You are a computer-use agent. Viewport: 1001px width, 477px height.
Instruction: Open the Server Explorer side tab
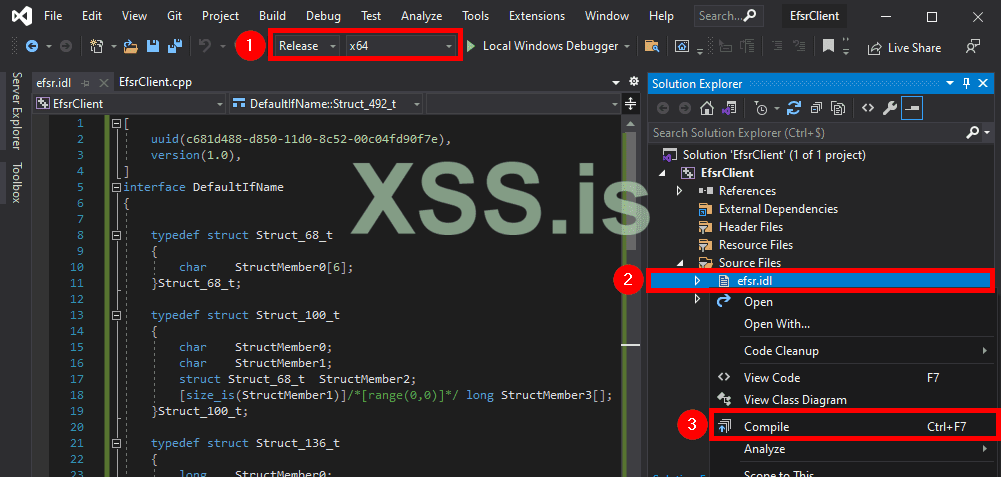coord(17,110)
